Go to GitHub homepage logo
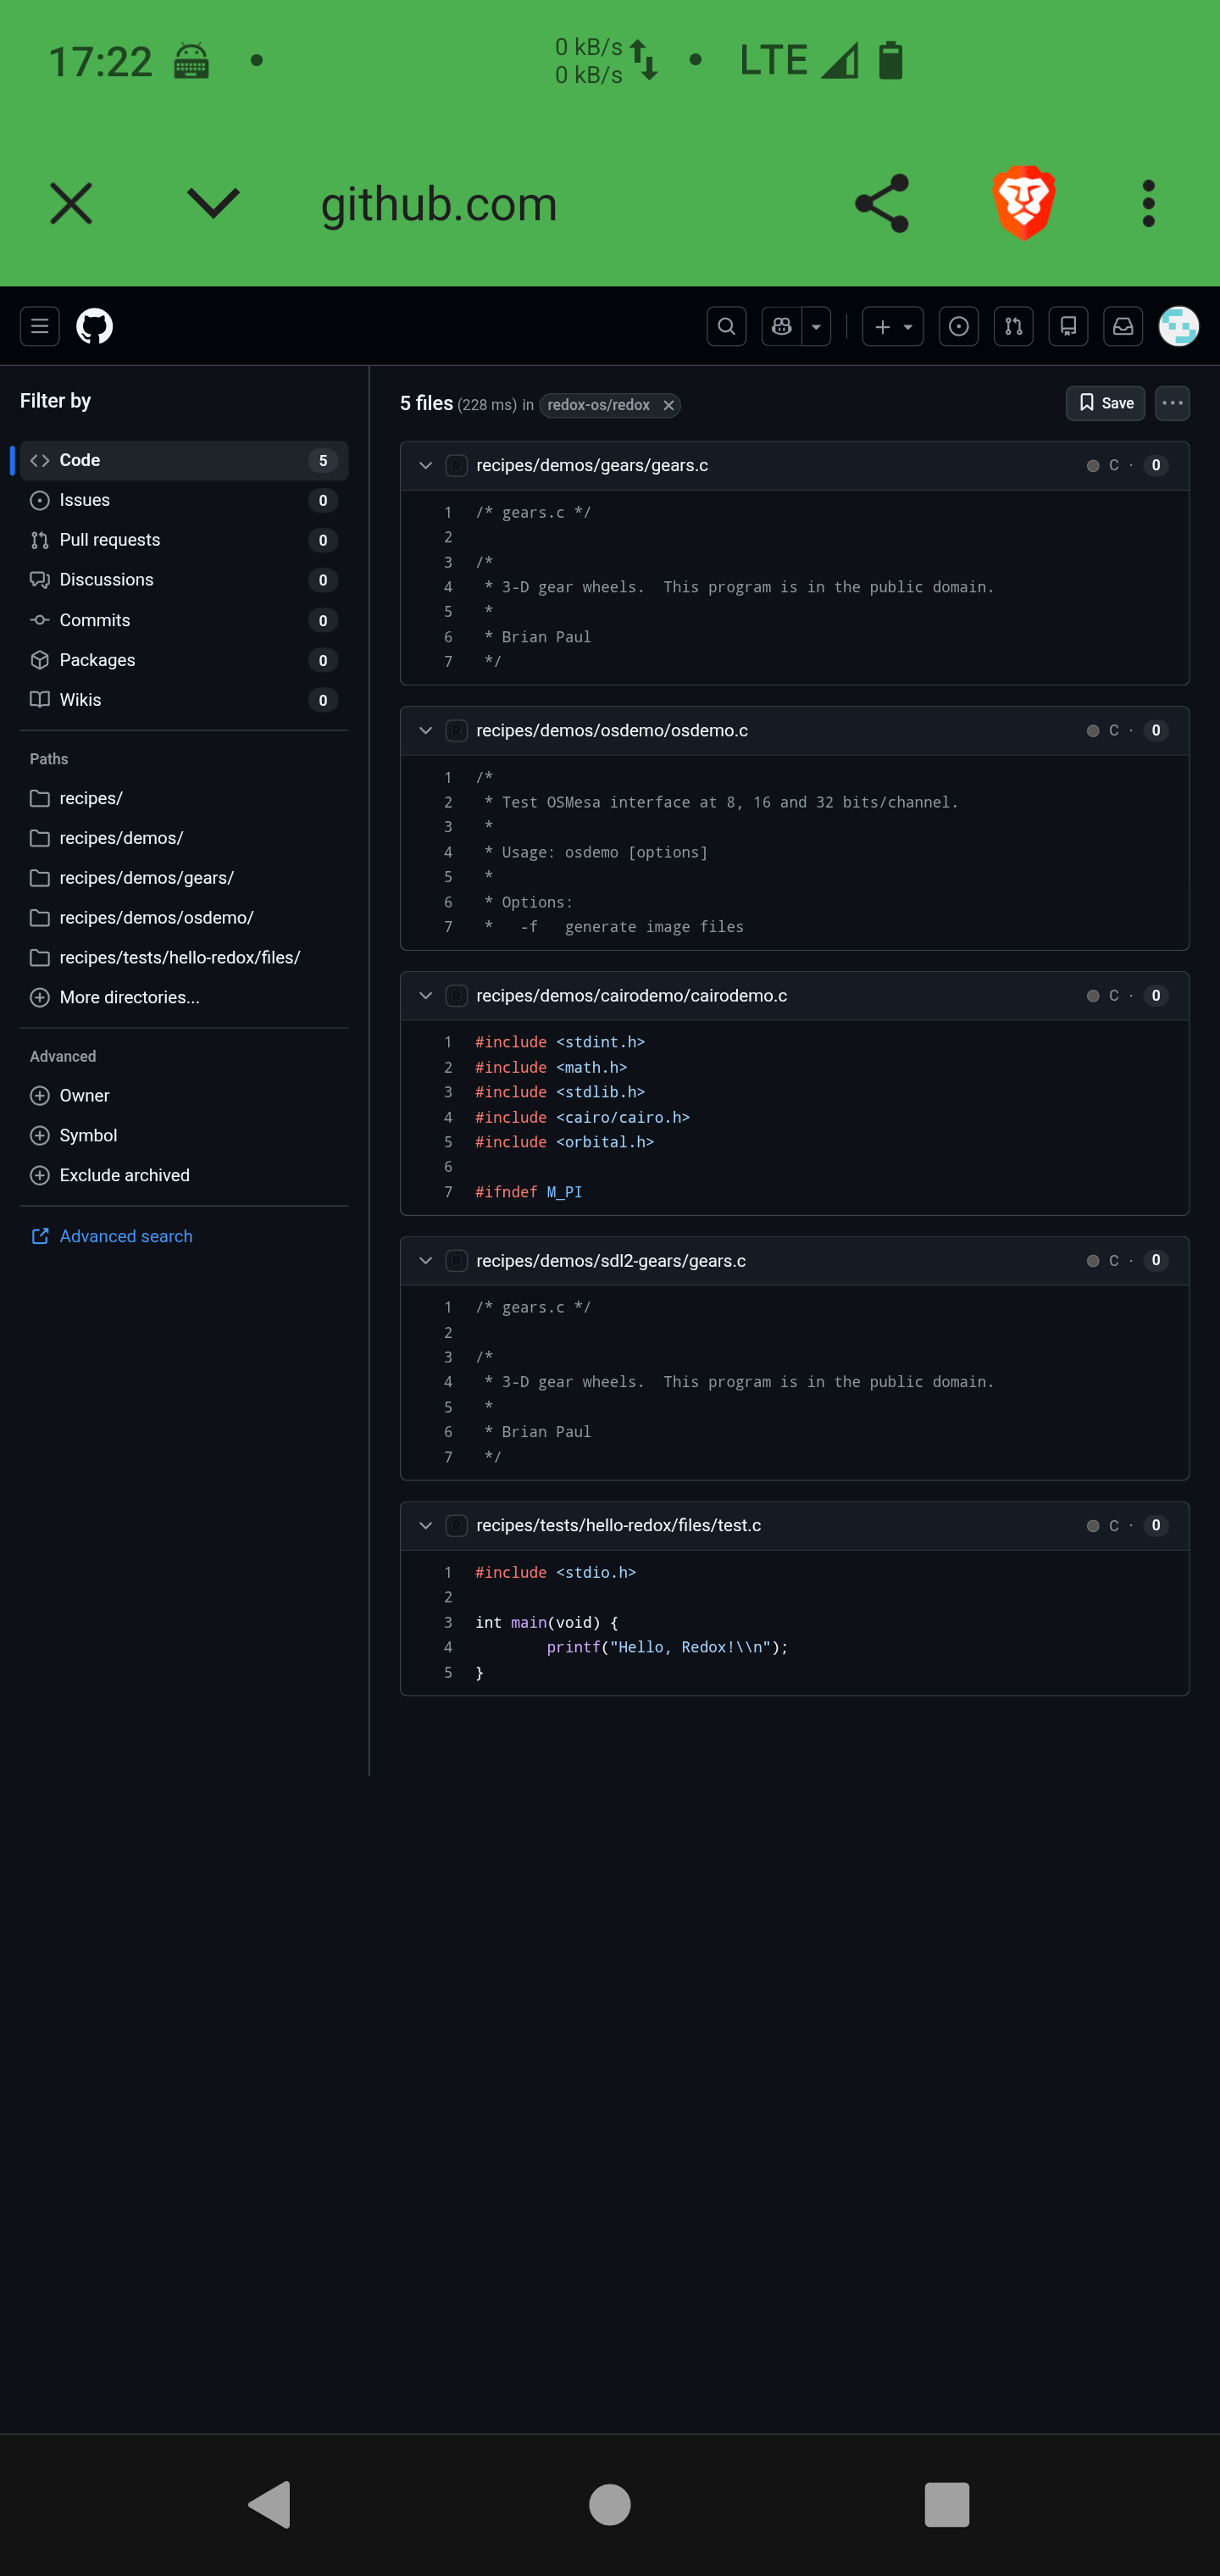Image resolution: width=1220 pixels, height=2576 pixels. 95,327
